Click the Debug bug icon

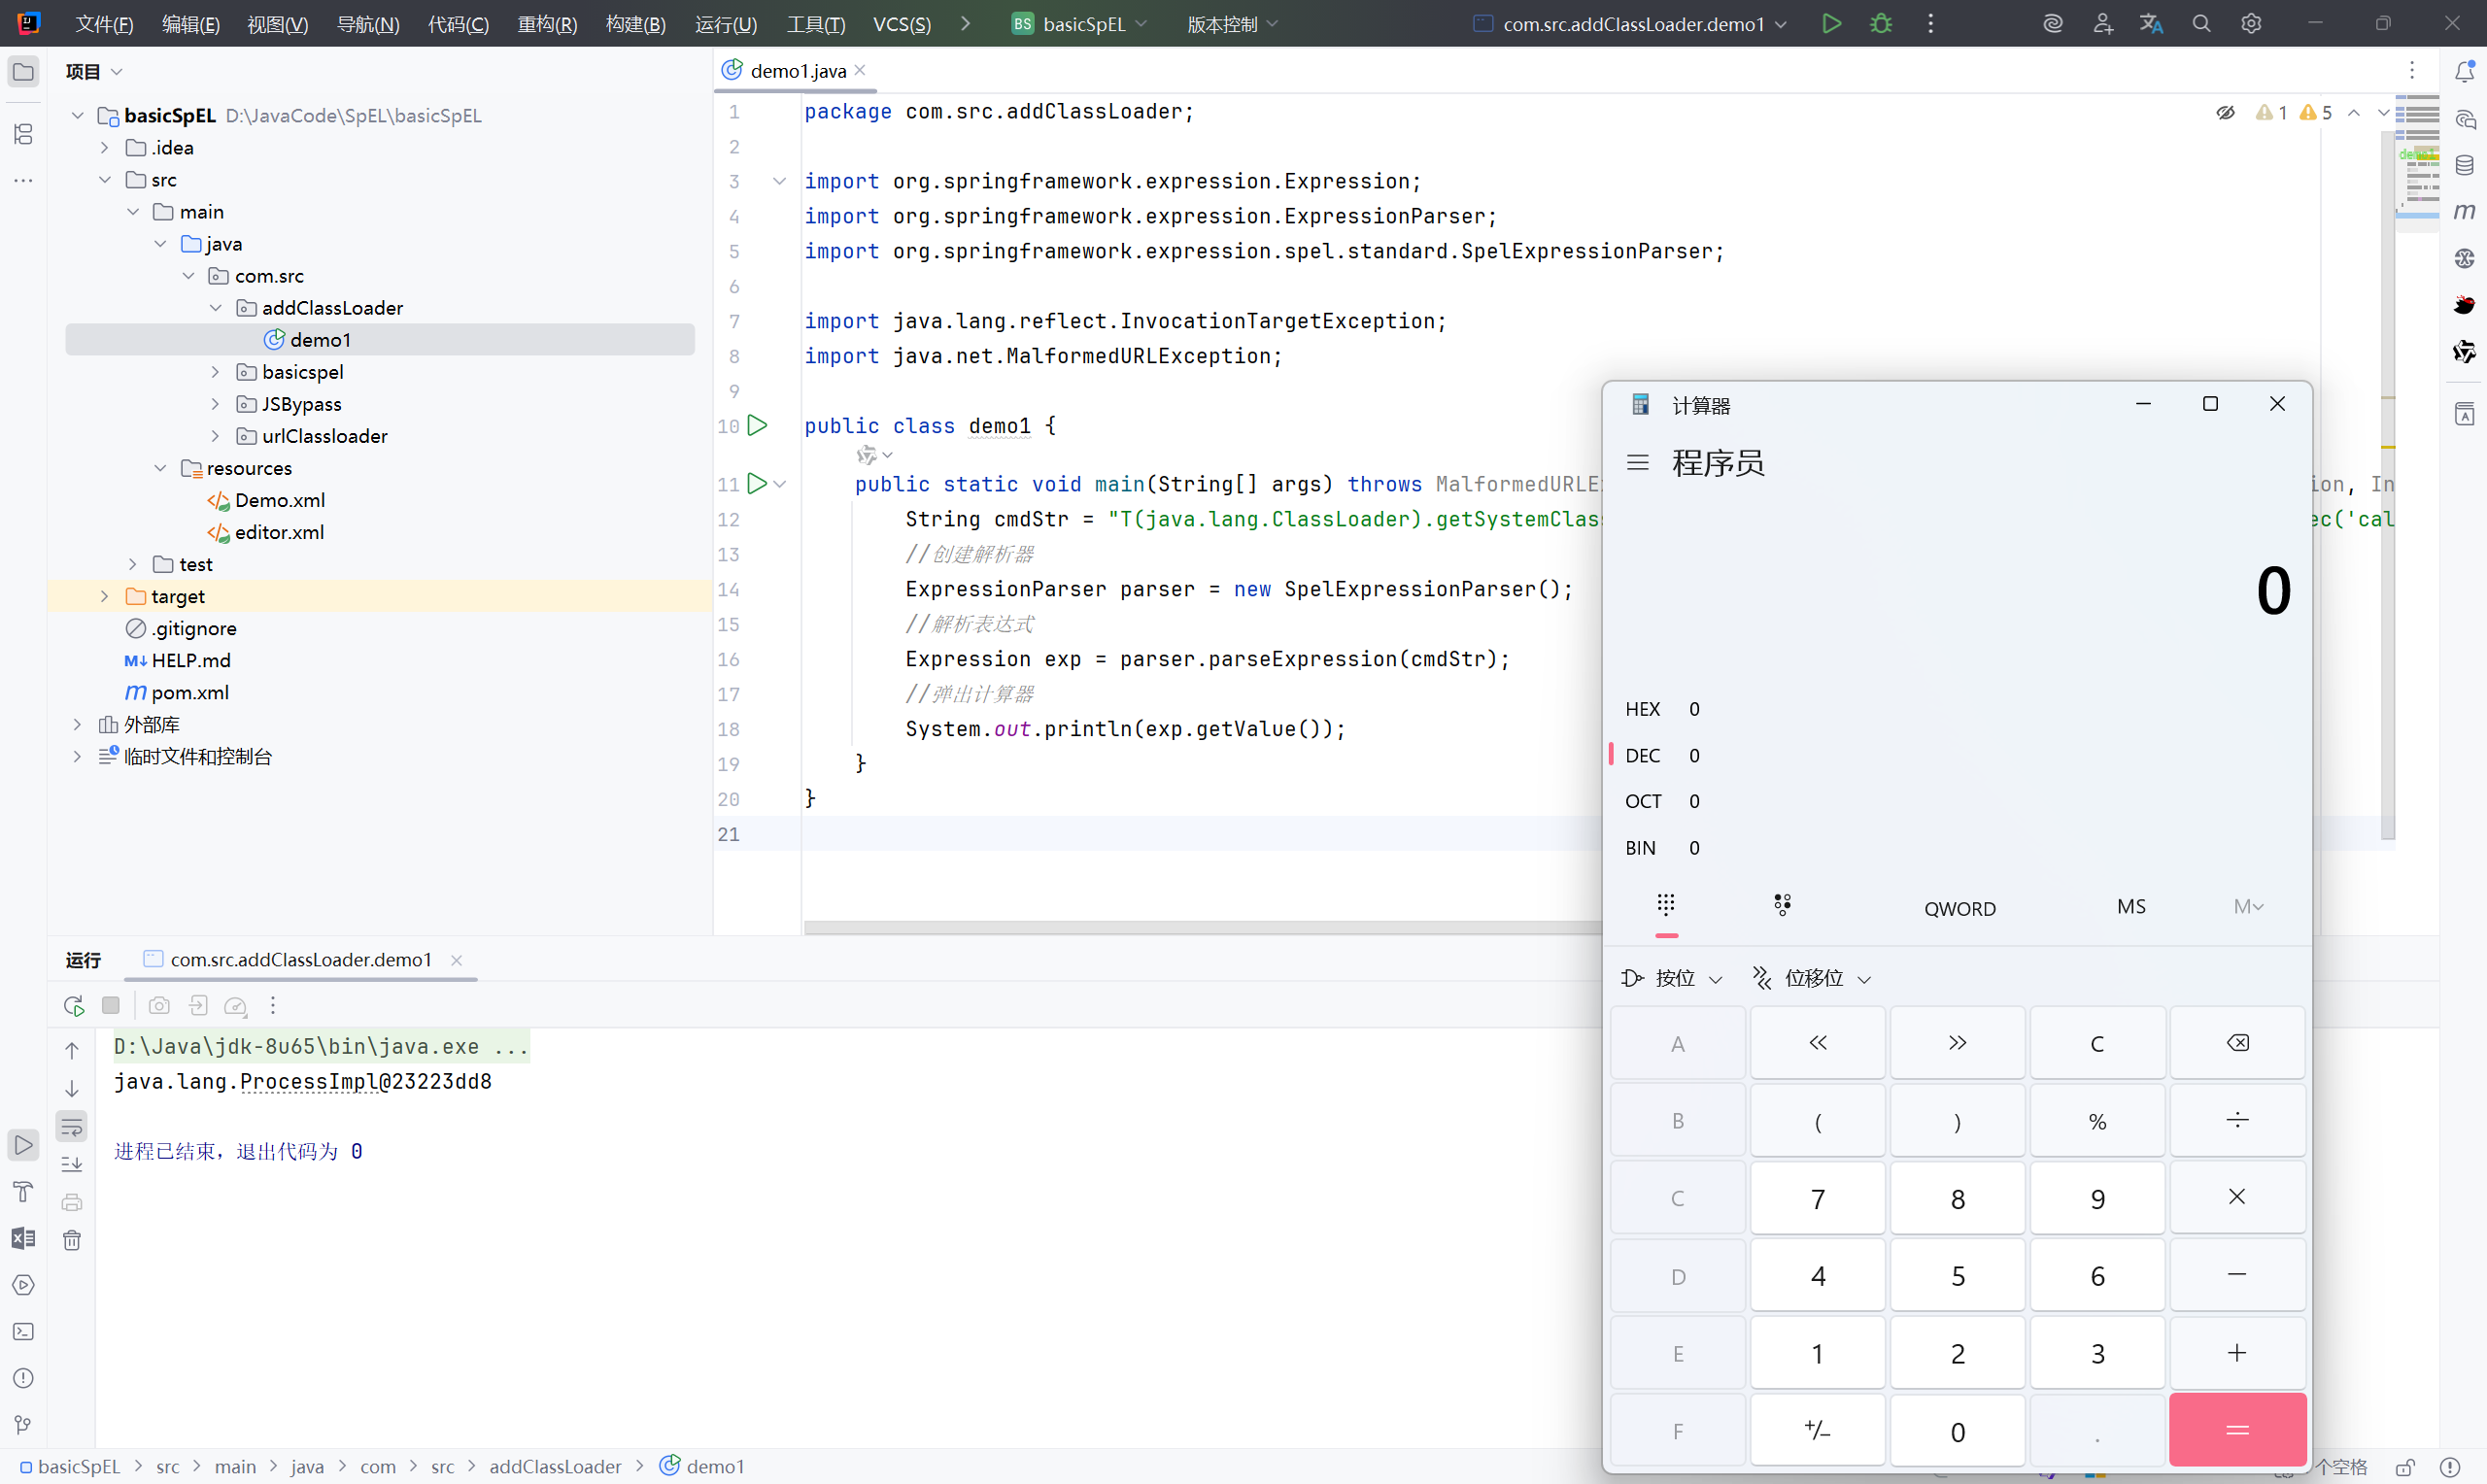click(x=1881, y=24)
